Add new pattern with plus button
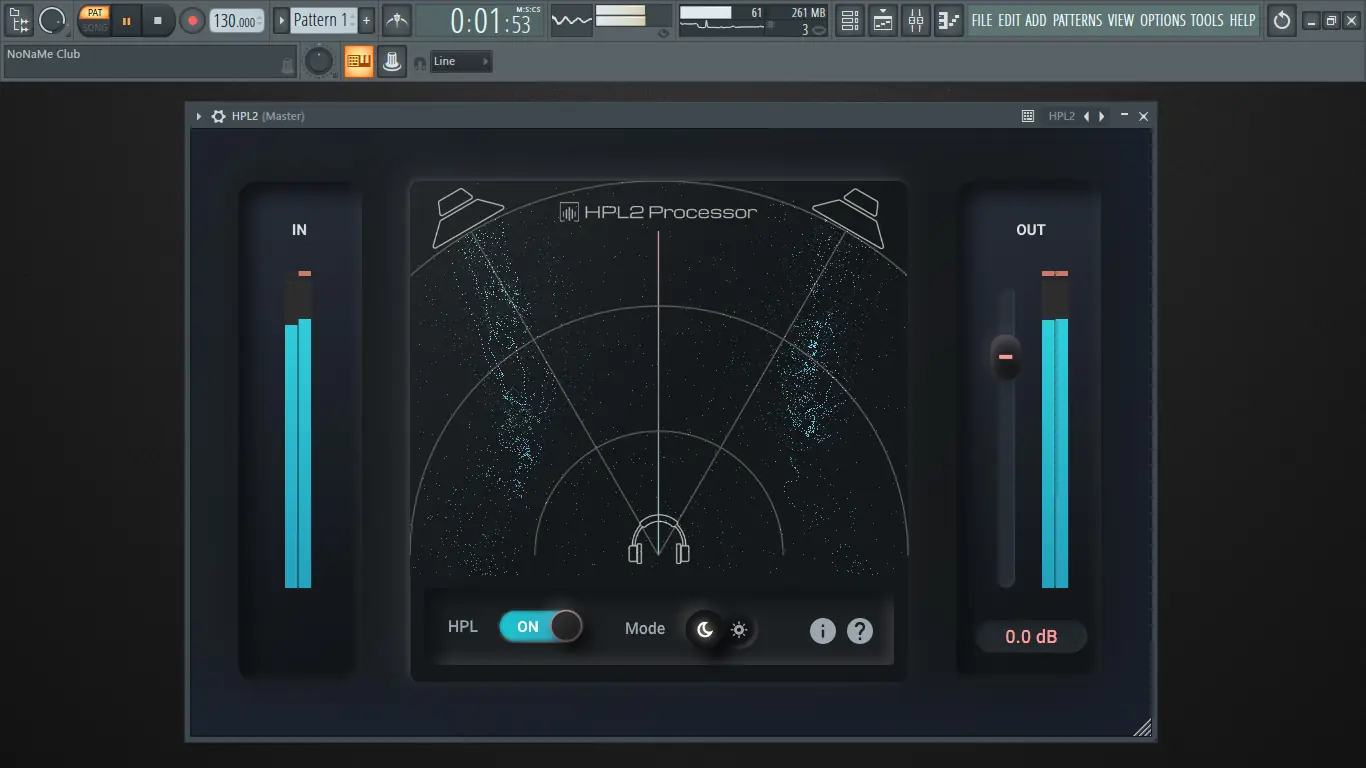This screenshot has width=1366, height=768. coord(367,20)
